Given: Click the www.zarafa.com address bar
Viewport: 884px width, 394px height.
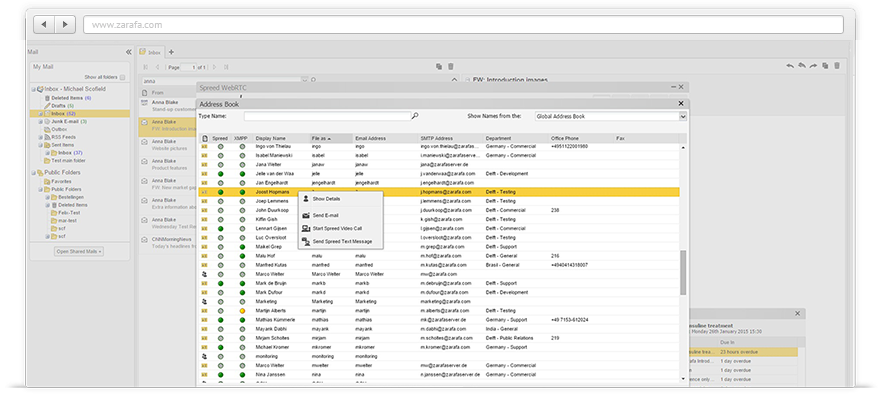Looking at the screenshot, I should pos(463,25).
